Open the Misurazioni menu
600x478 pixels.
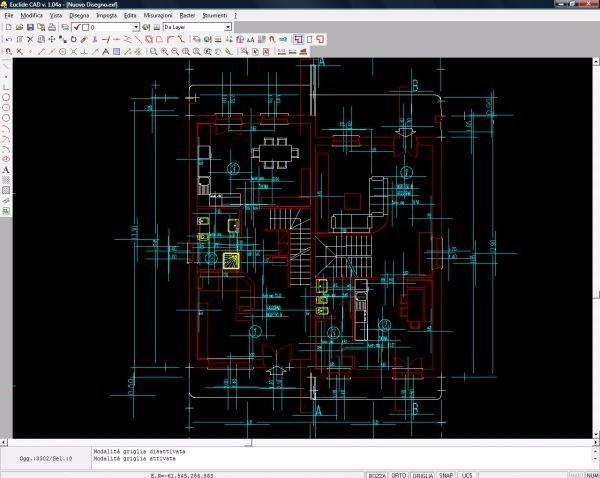coord(157,16)
